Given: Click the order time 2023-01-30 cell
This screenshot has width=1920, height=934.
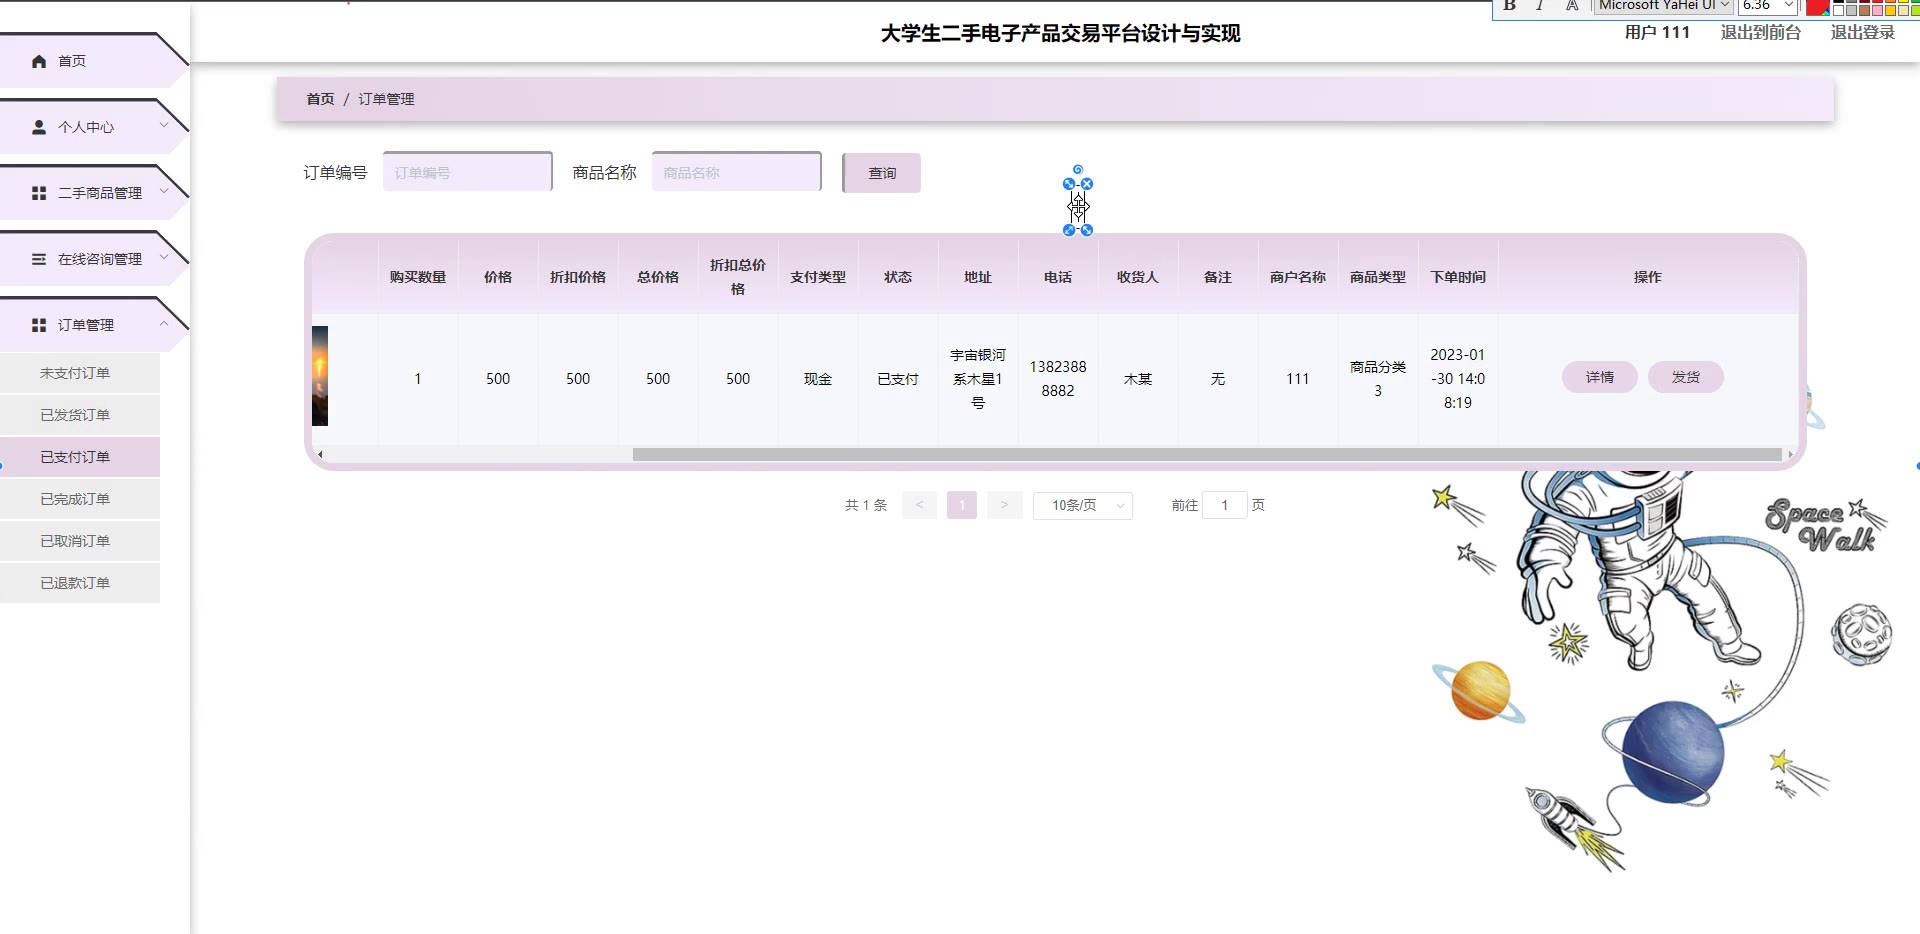Looking at the screenshot, I should pos(1458,379).
